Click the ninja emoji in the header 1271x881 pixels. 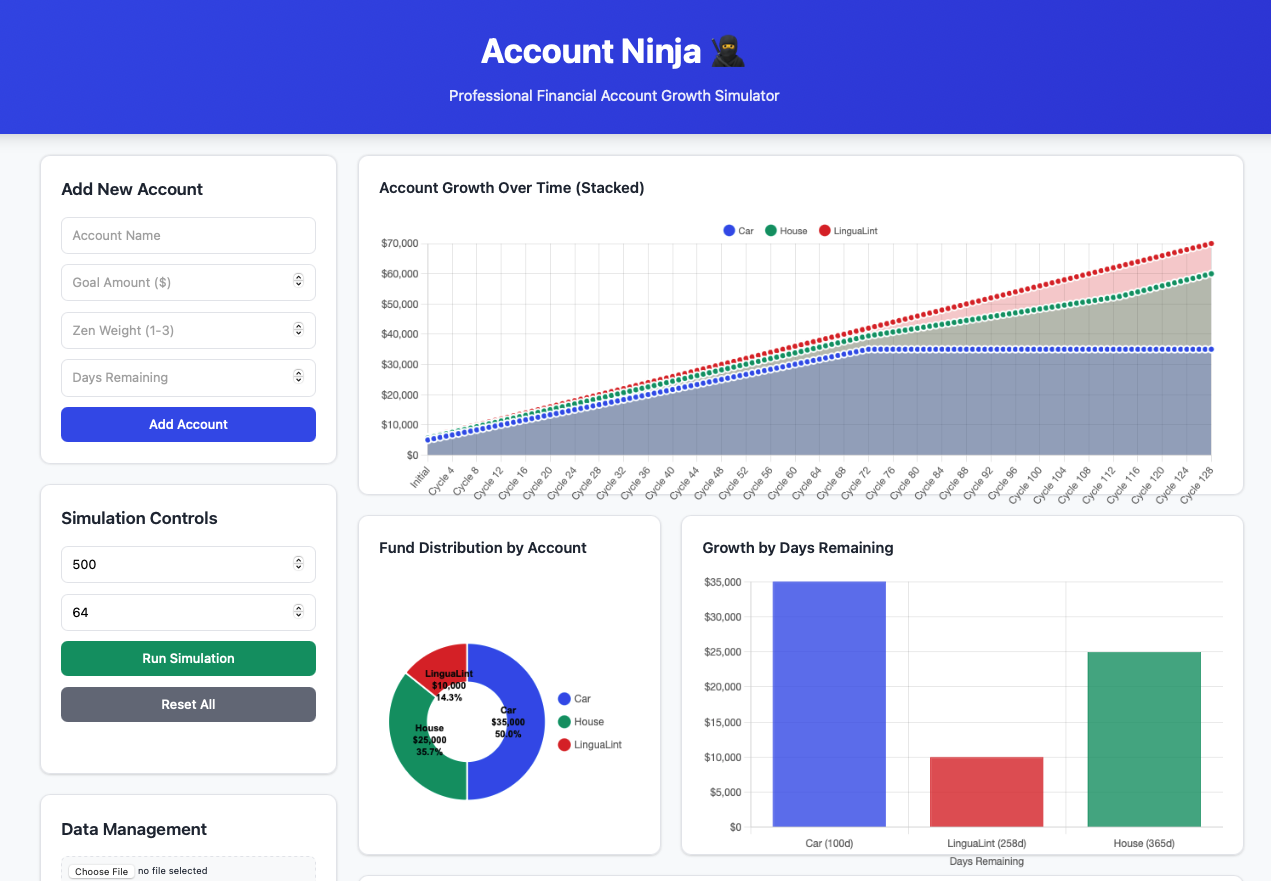click(x=728, y=51)
